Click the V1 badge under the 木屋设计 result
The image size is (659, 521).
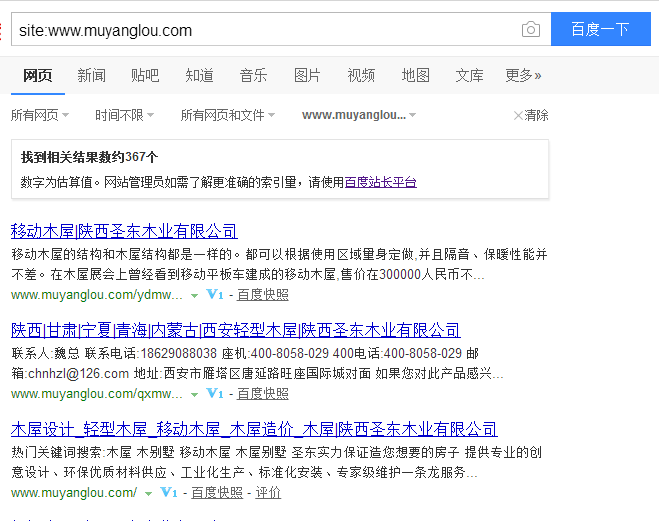point(169,493)
